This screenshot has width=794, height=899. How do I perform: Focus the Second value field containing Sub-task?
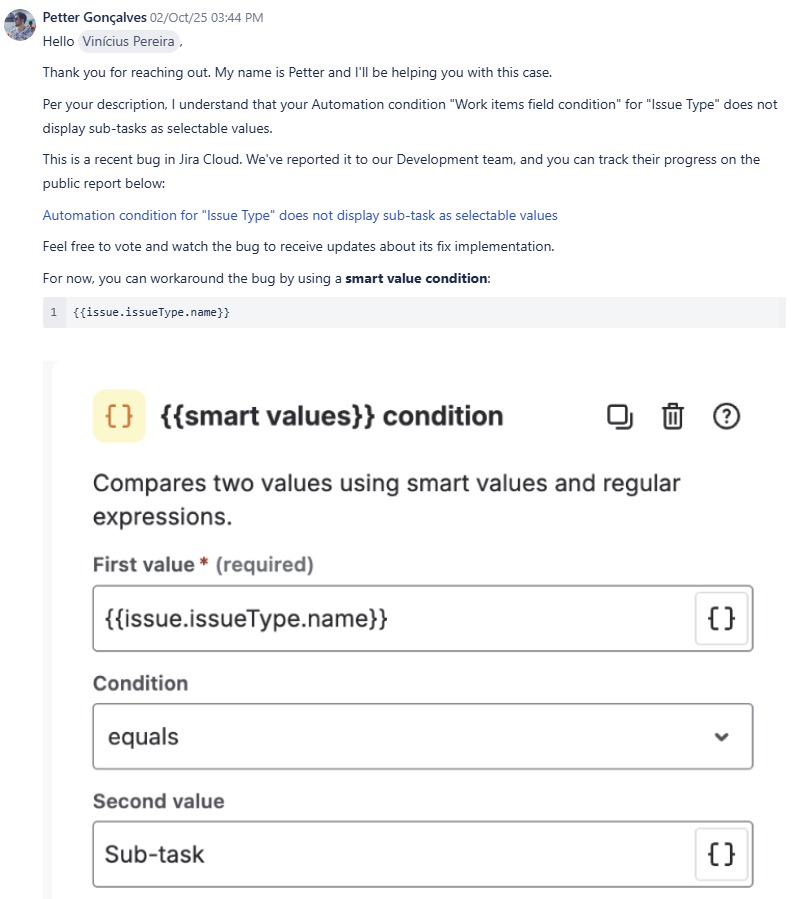(390, 854)
